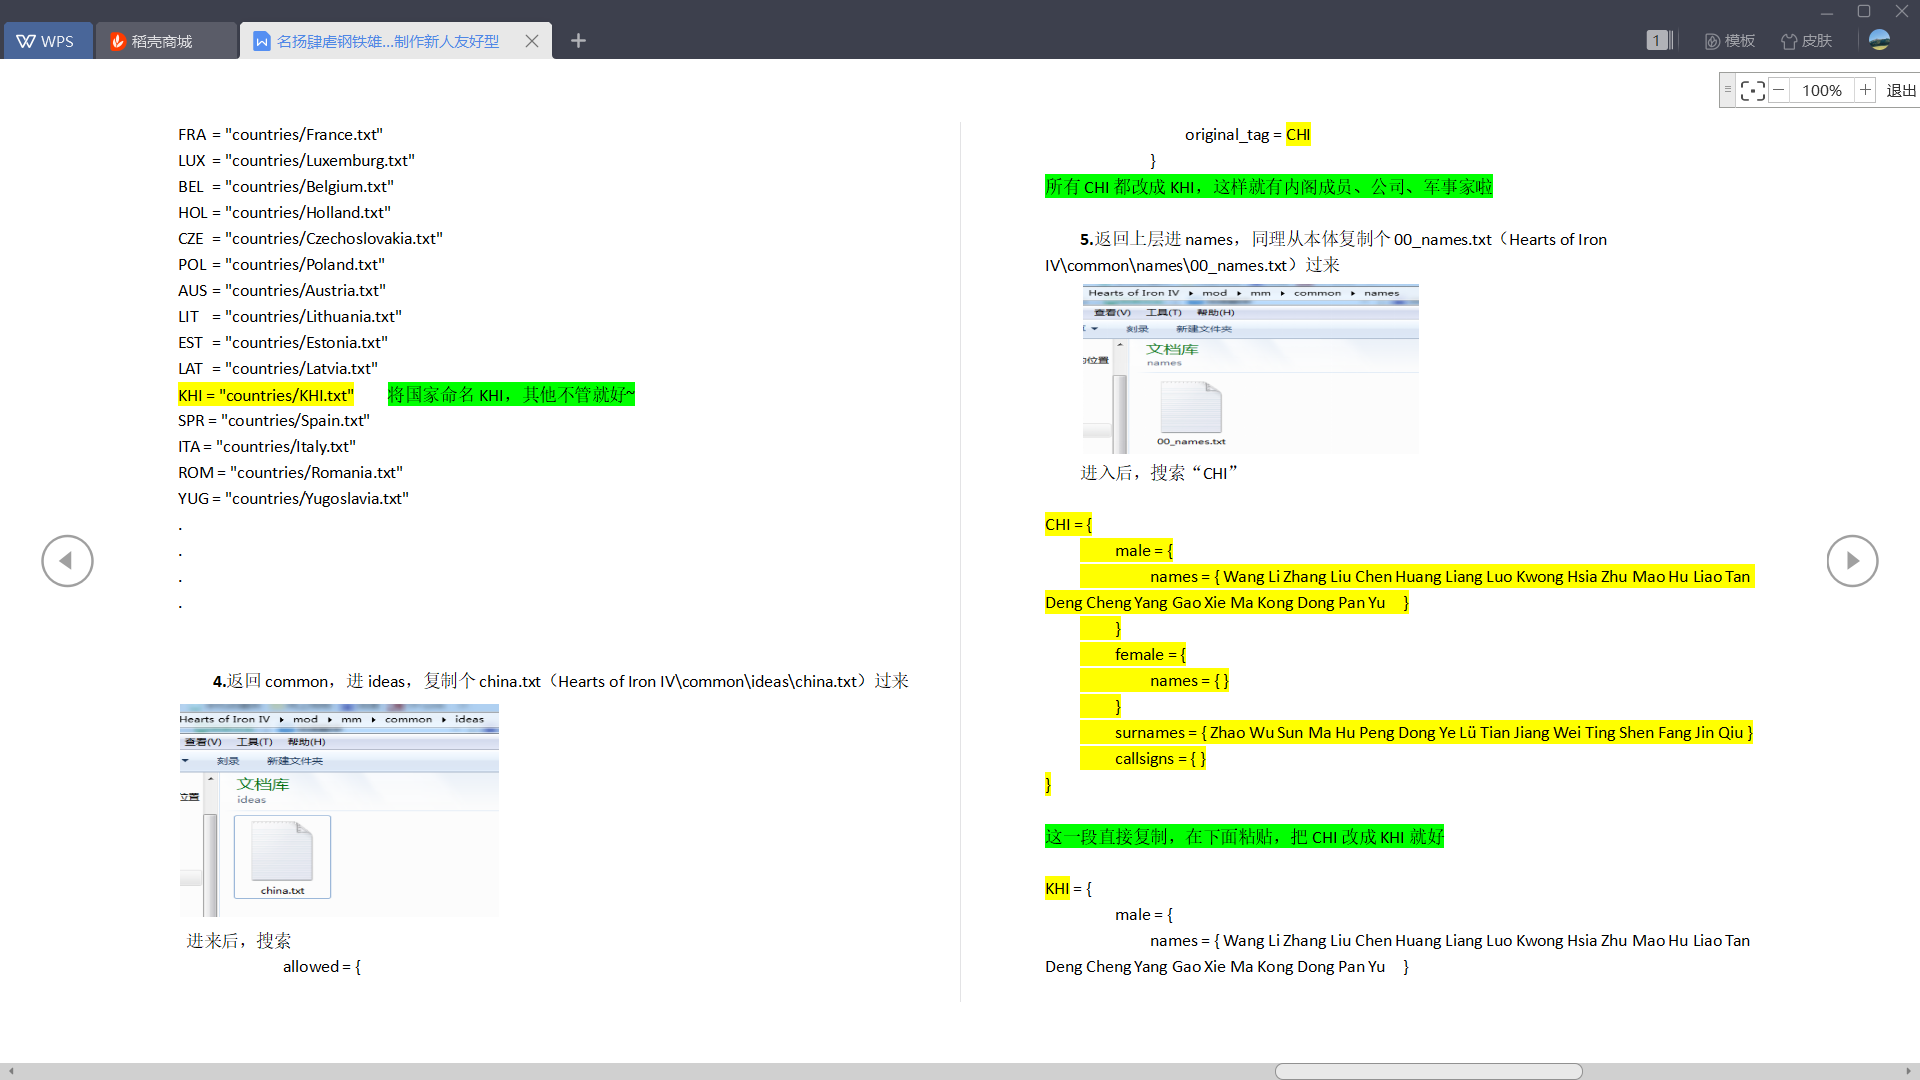Open the WPS home tab

point(47,41)
